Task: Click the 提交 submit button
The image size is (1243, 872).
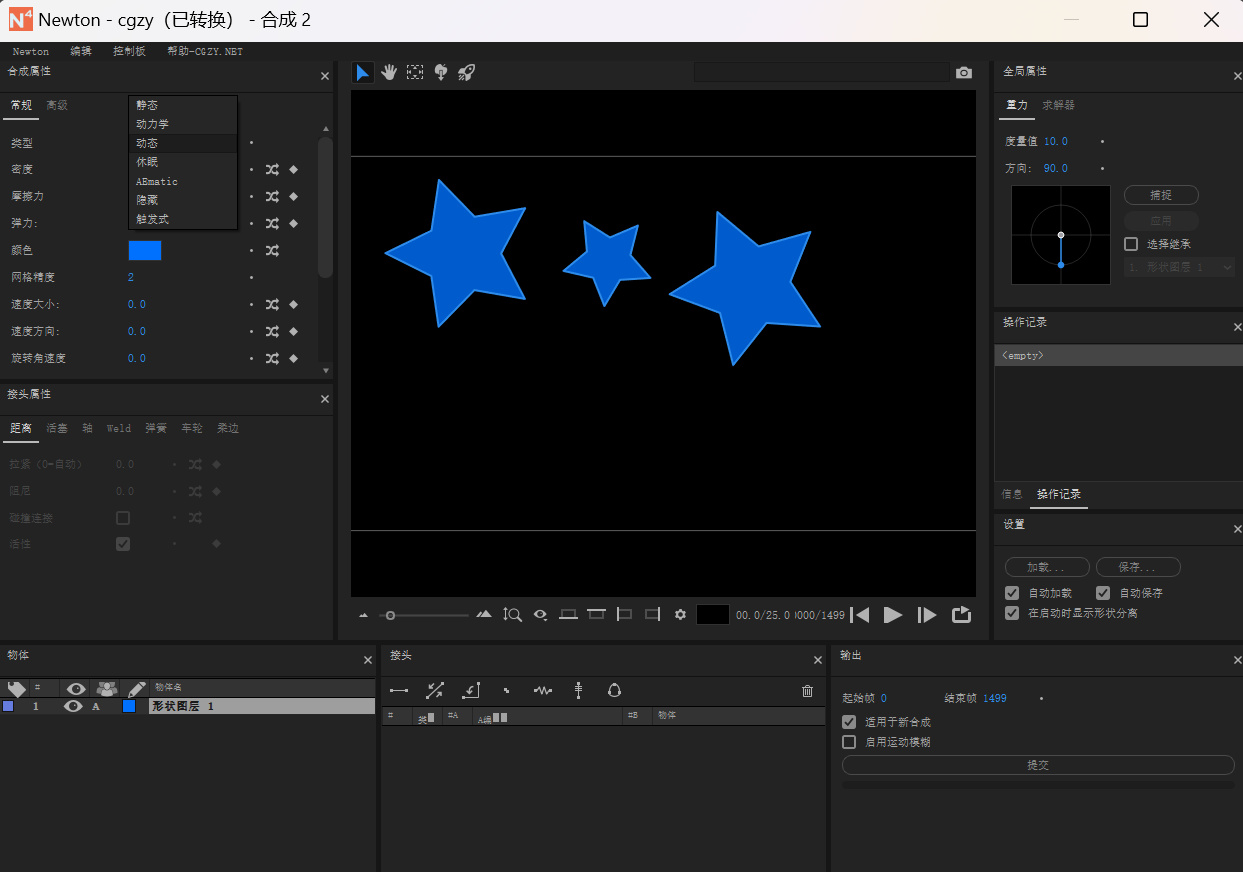Action: tap(1038, 765)
